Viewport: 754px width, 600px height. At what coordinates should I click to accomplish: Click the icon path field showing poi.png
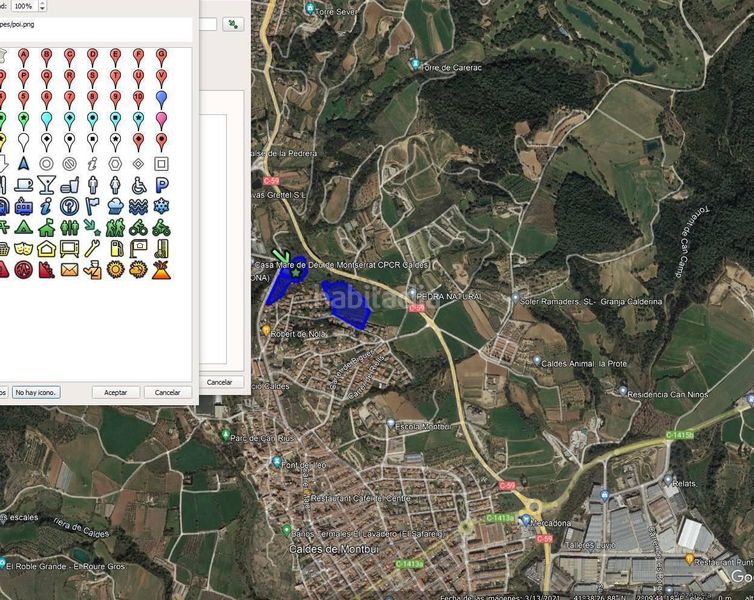tap(95, 29)
